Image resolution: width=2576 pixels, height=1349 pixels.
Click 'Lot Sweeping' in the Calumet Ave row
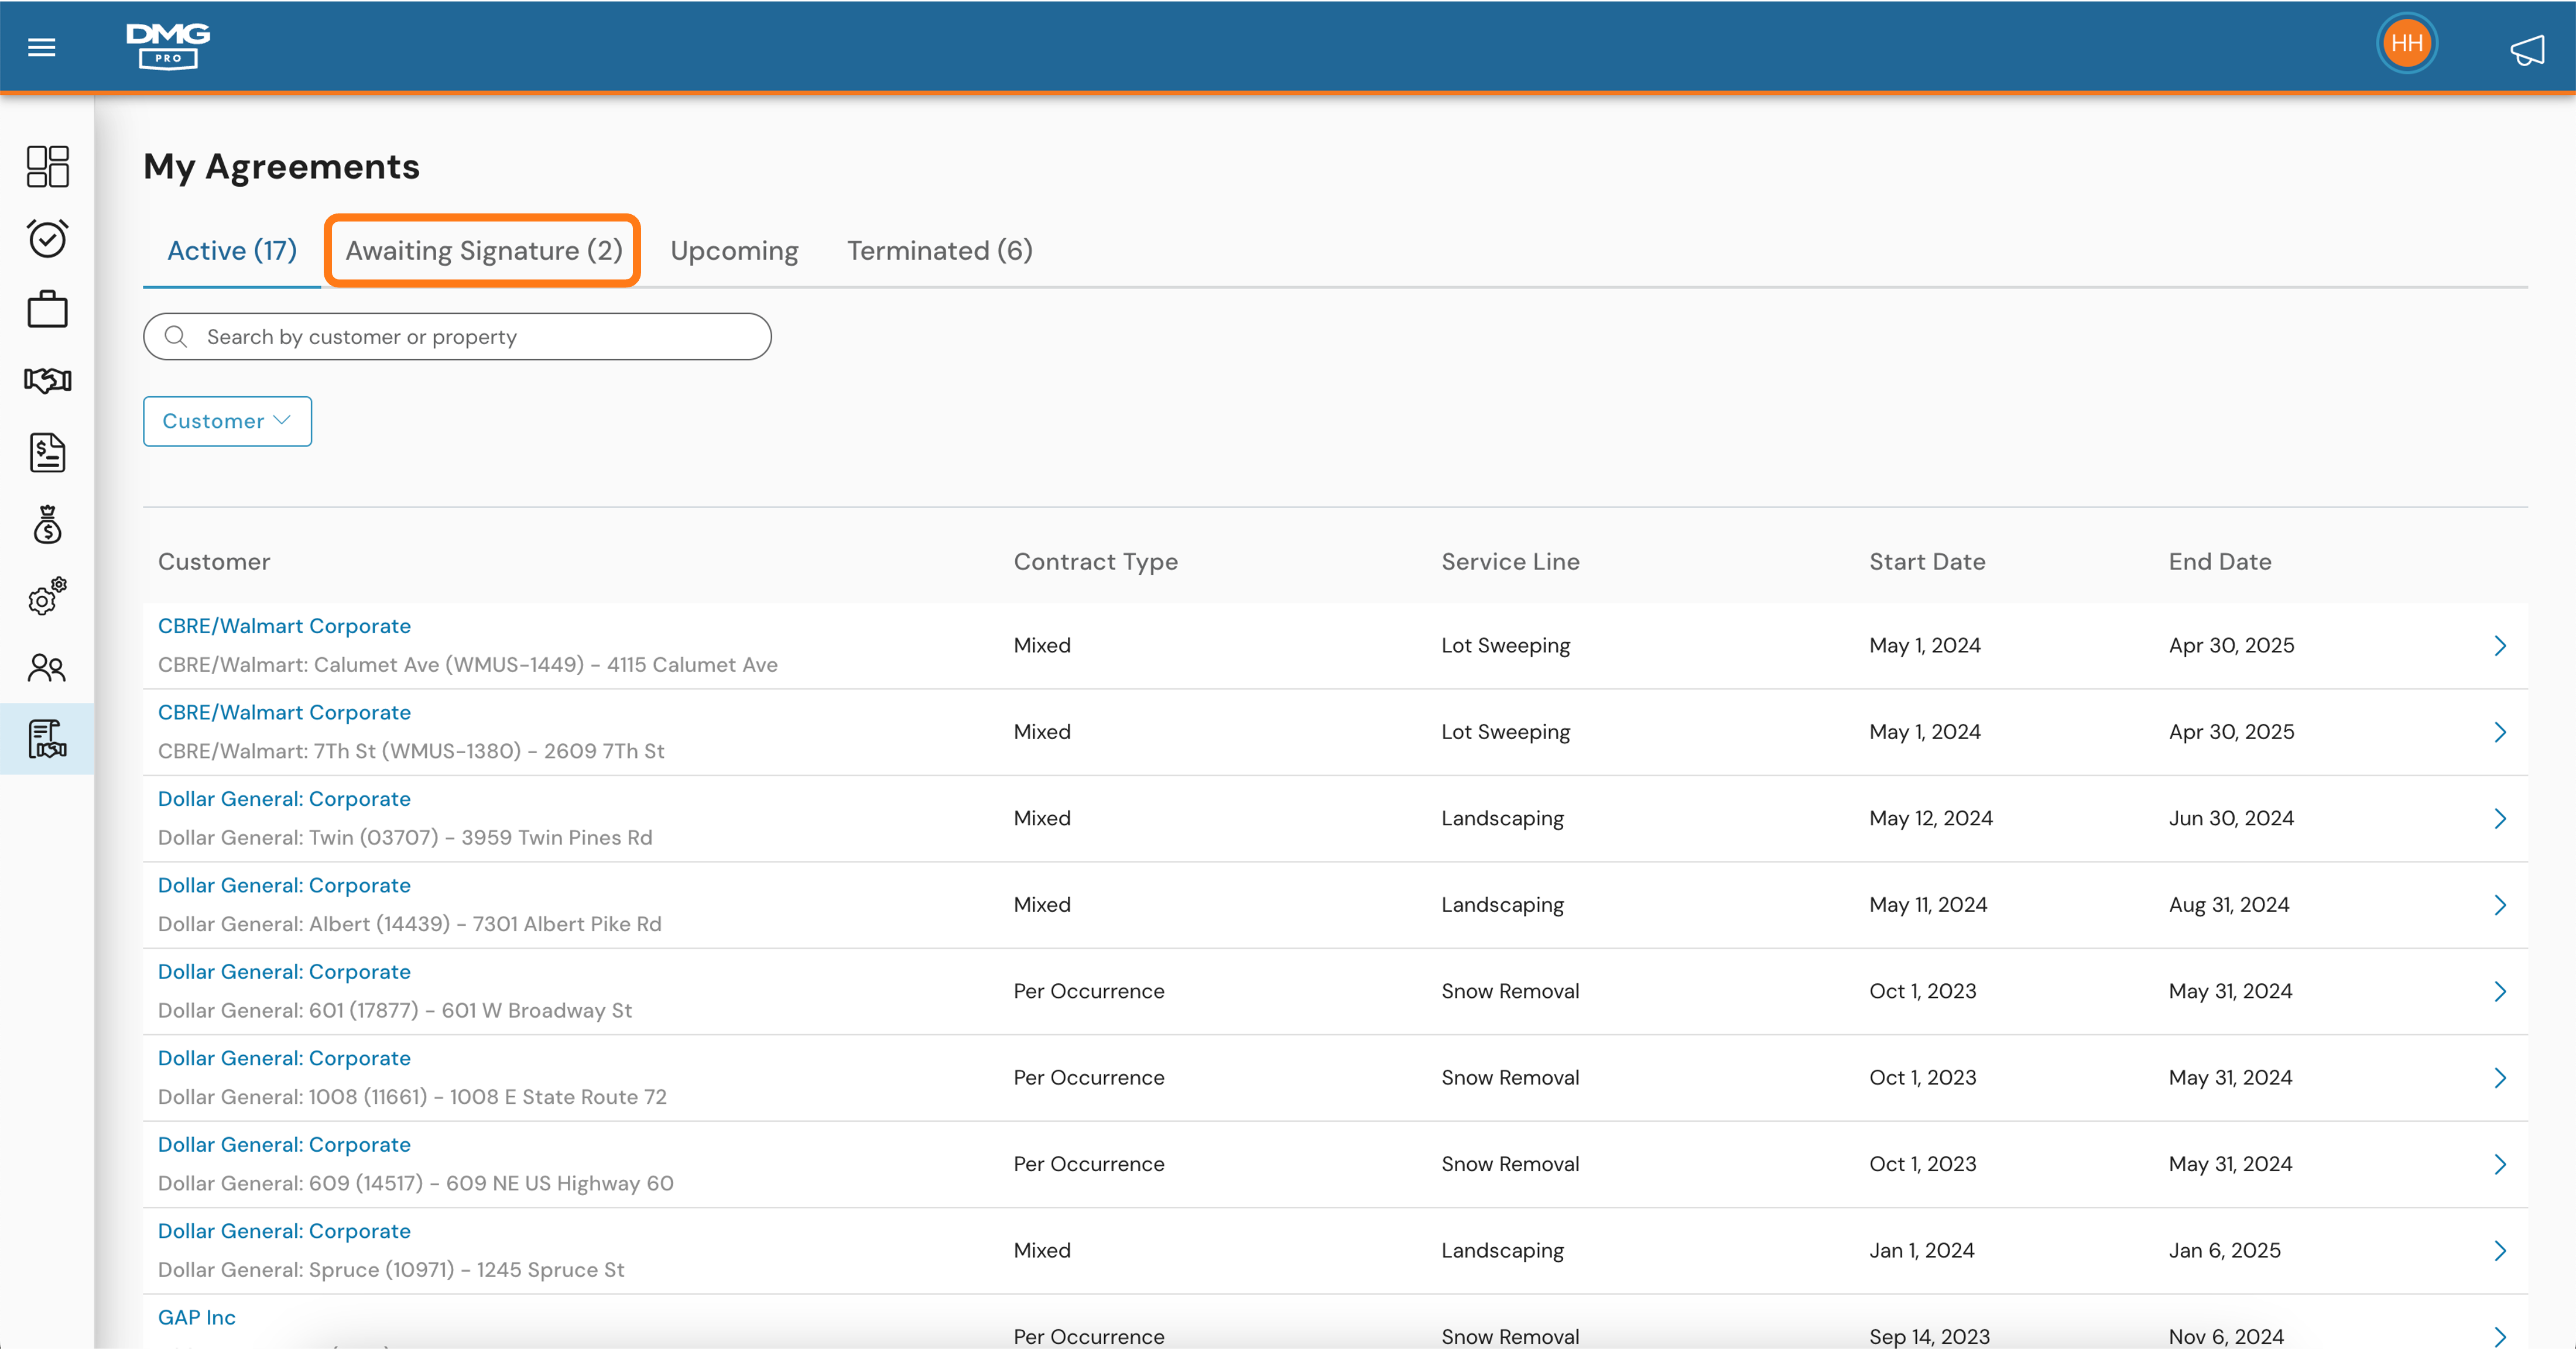(1506, 646)
